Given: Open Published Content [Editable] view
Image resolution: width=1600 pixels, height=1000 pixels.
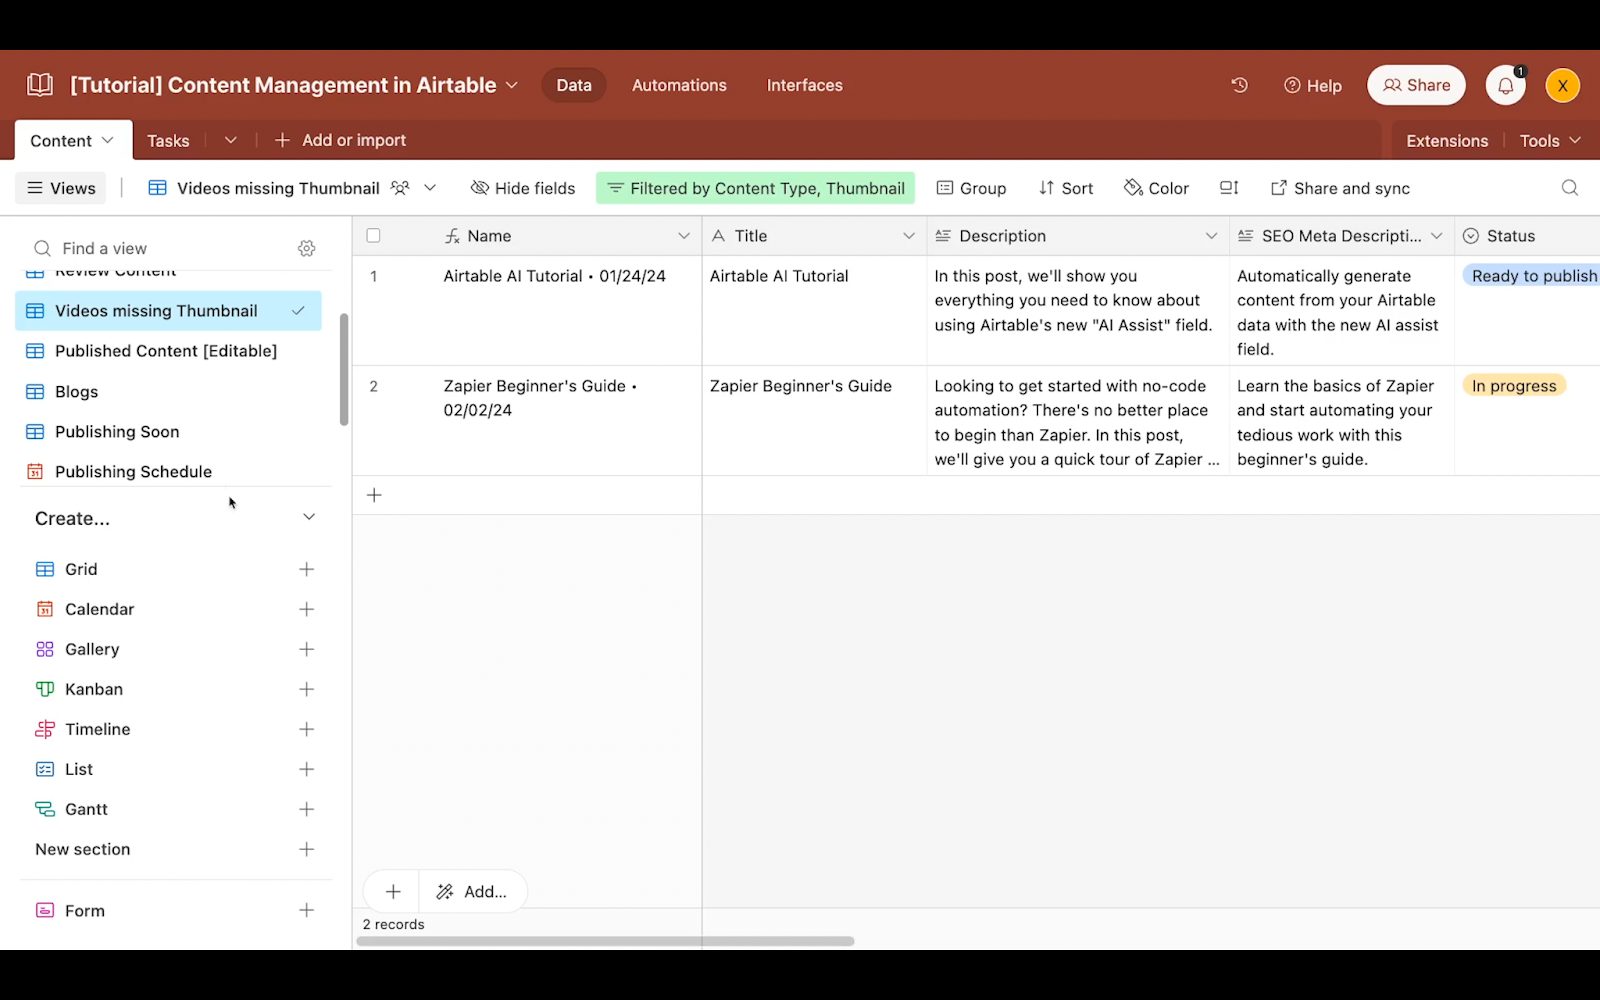Looking at the screenshot, I should click(x=168, y=351).
